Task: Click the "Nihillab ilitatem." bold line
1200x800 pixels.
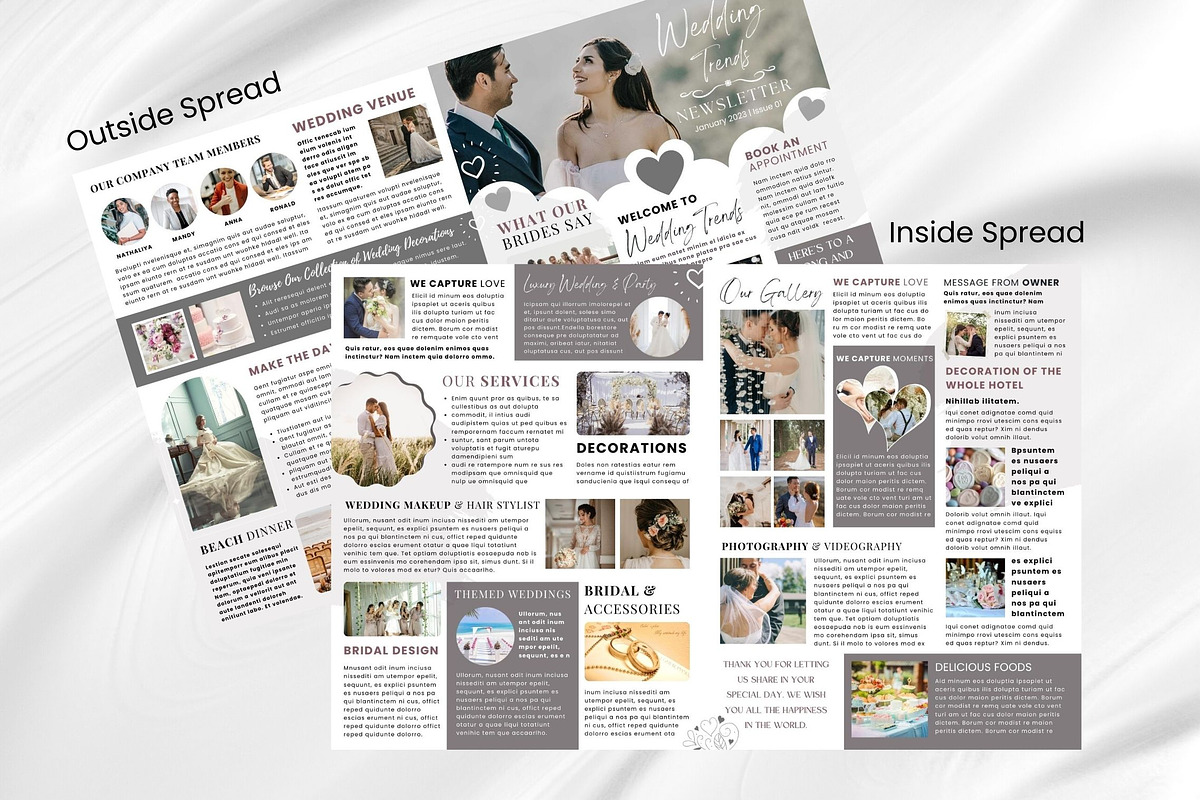Action: 982,401
